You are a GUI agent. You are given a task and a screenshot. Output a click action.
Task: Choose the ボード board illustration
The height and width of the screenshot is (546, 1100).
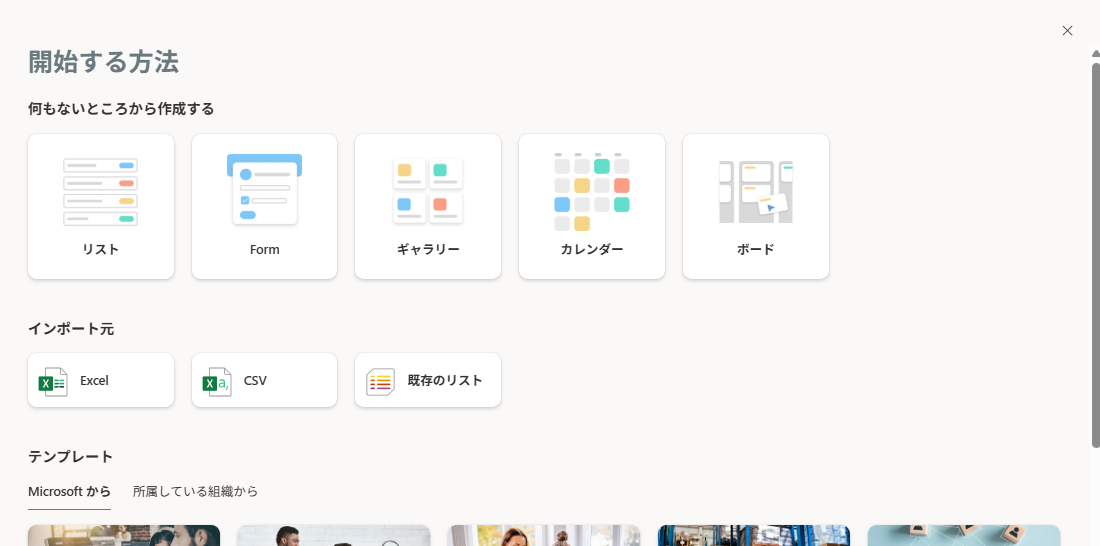(756, 192)
